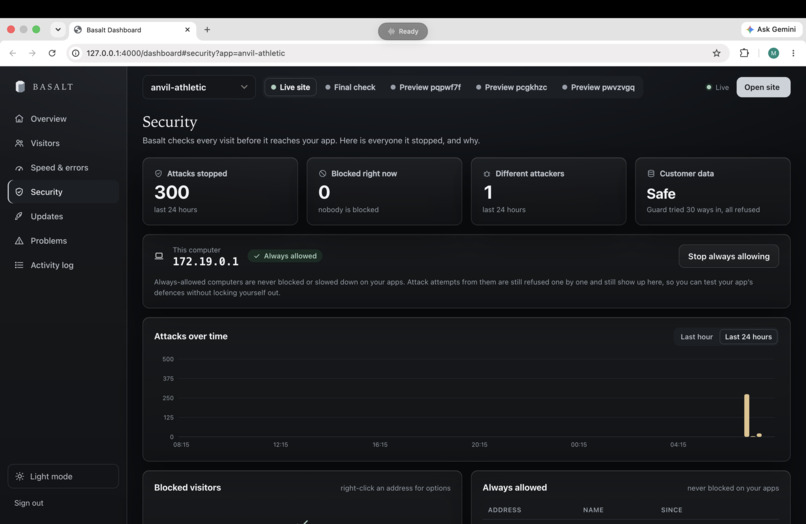This screenshot has height=524, width=806.
Task: Toggle Light mode
Action: (x=63, y=477)
